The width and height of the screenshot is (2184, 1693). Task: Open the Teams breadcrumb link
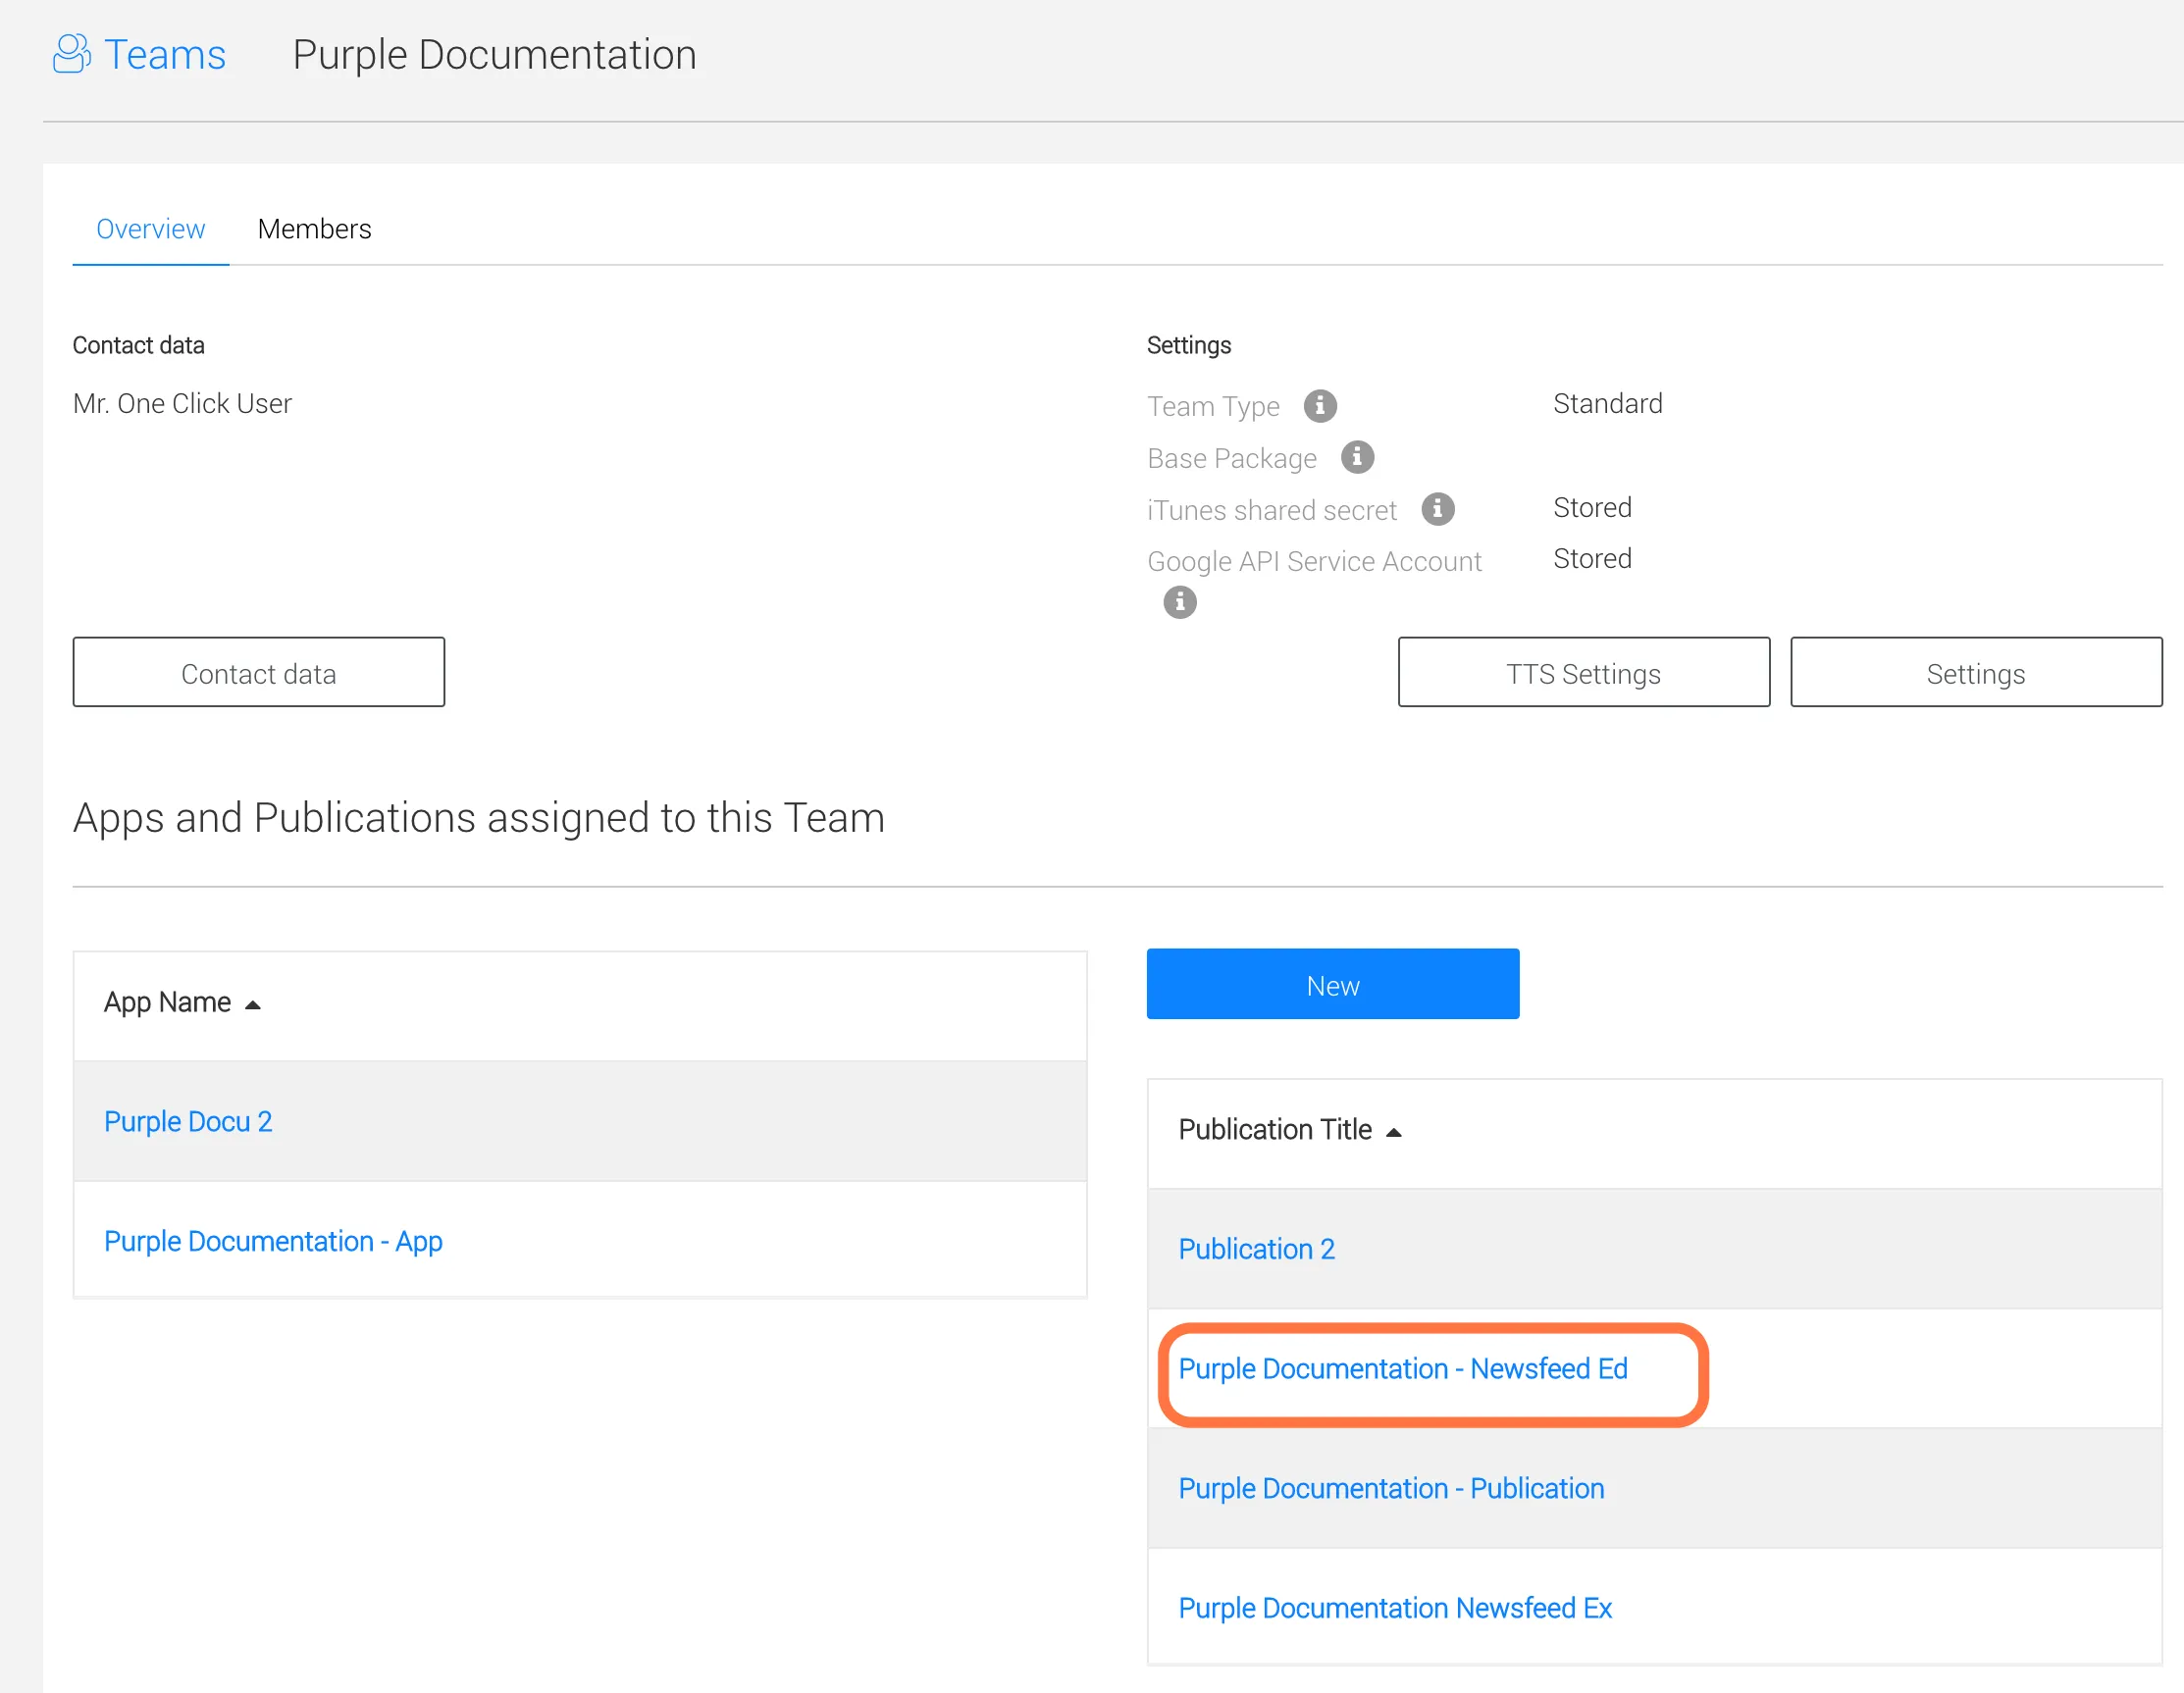[x=165, y=54]
